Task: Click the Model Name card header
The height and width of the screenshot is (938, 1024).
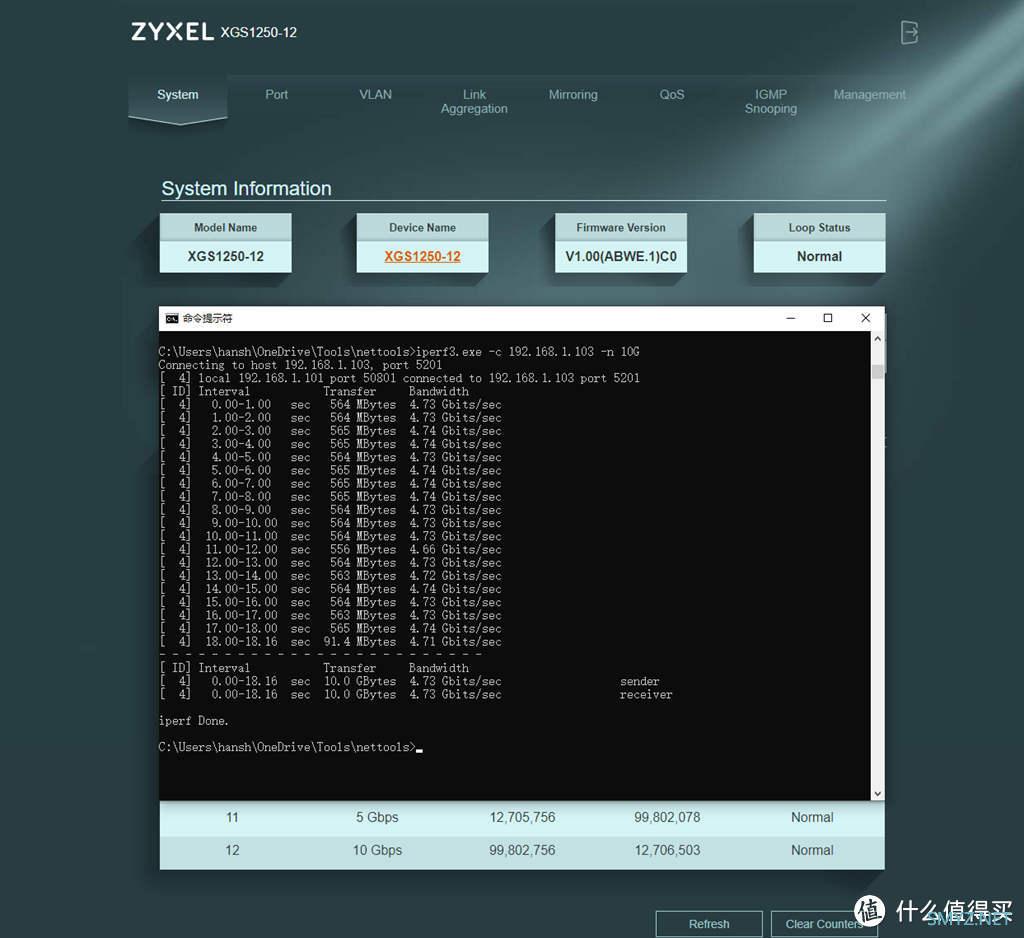Action: [225, 227]
